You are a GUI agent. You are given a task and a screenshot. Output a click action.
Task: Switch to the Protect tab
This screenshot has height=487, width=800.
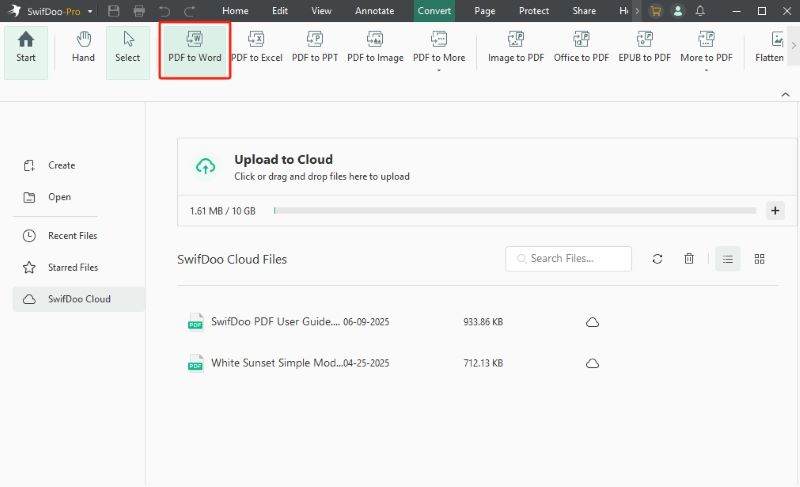[x=534, y=11]
